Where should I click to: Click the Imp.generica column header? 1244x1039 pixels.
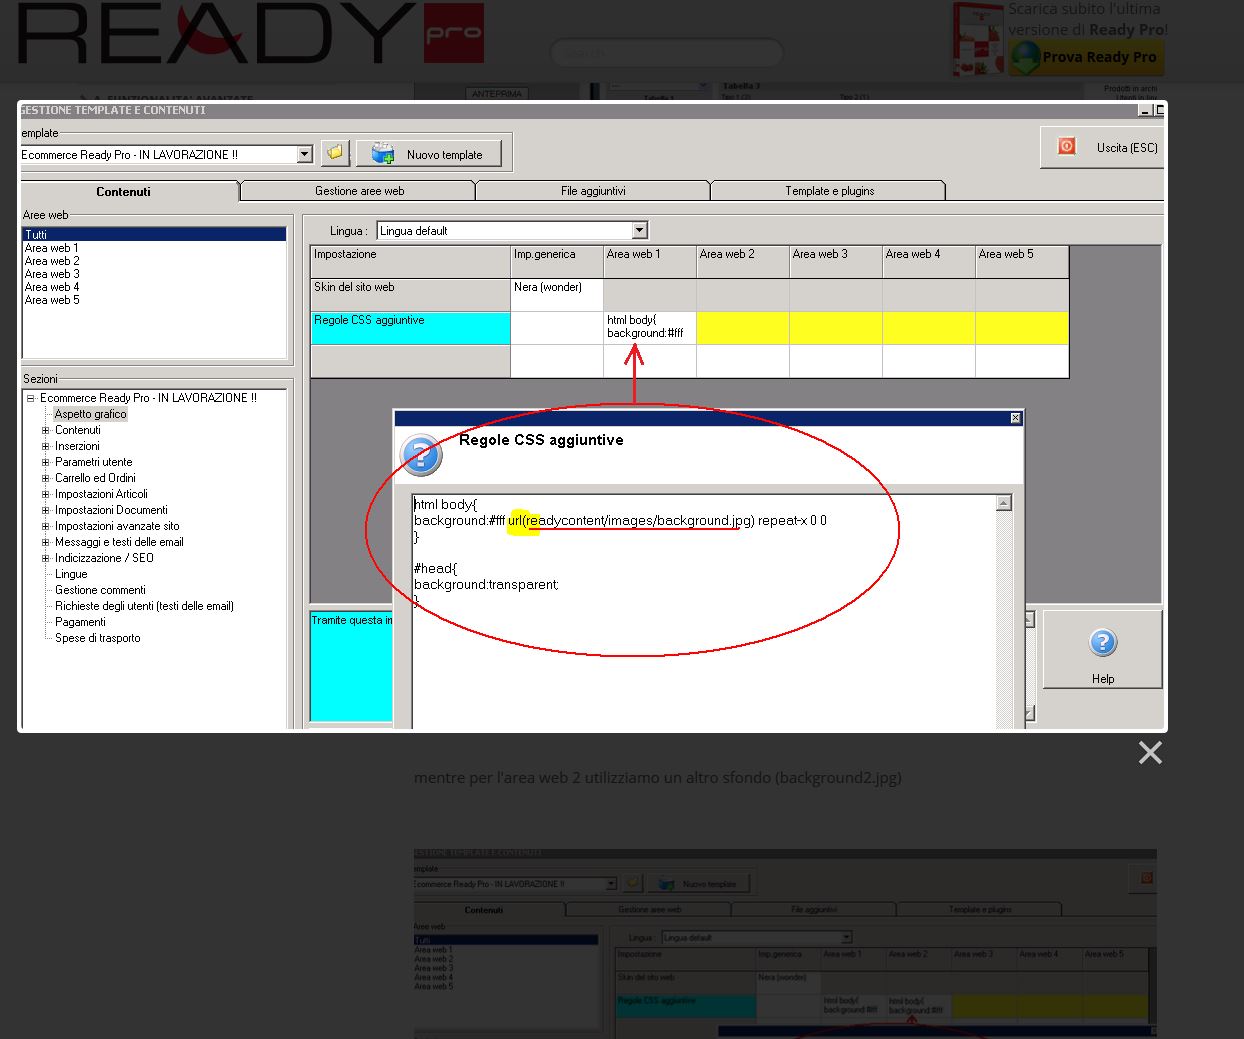click(557, 262)
